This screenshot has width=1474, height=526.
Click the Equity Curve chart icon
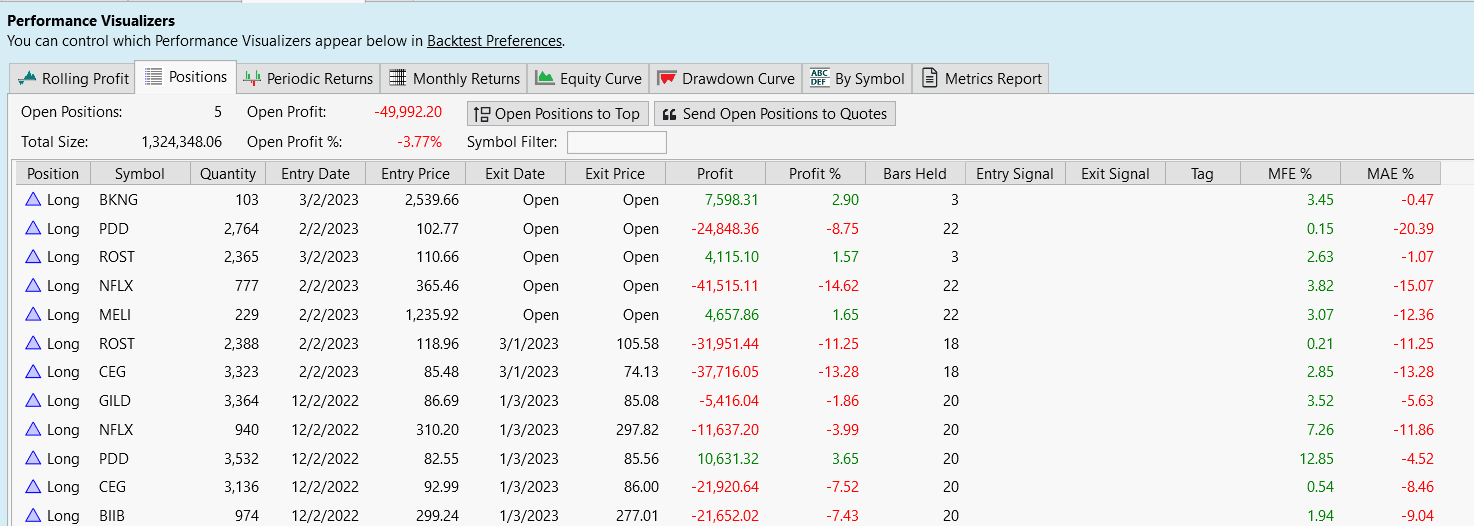coord(545,78)
